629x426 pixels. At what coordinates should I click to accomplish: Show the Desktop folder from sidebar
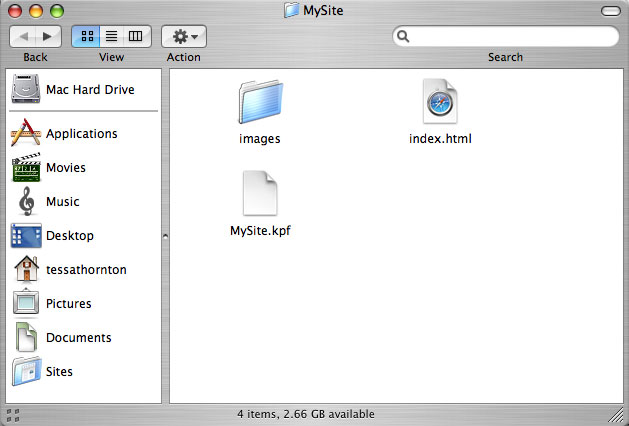tap(53, 235)
